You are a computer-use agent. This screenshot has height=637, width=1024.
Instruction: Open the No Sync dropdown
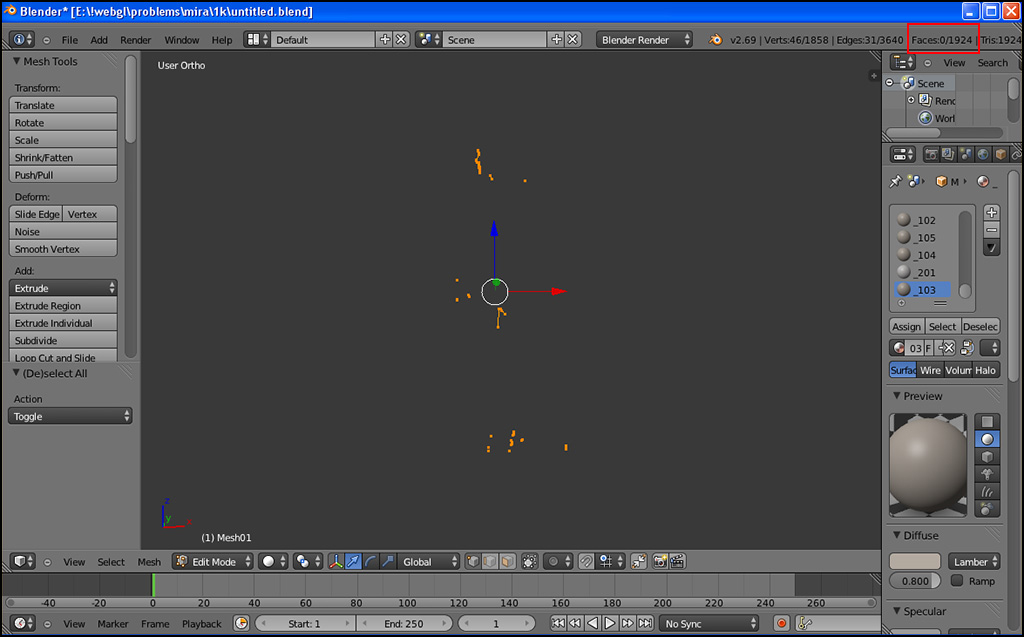tap(709, 623)
